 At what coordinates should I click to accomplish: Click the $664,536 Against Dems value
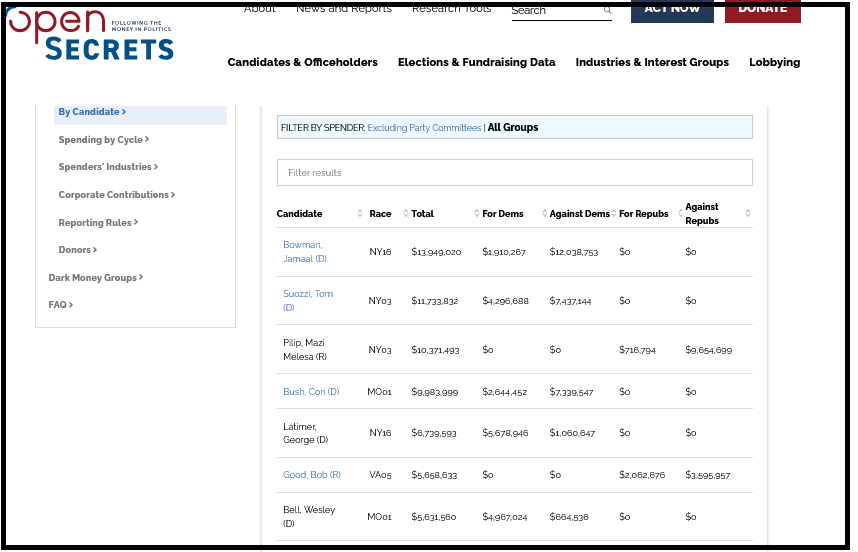coord(569,516)
